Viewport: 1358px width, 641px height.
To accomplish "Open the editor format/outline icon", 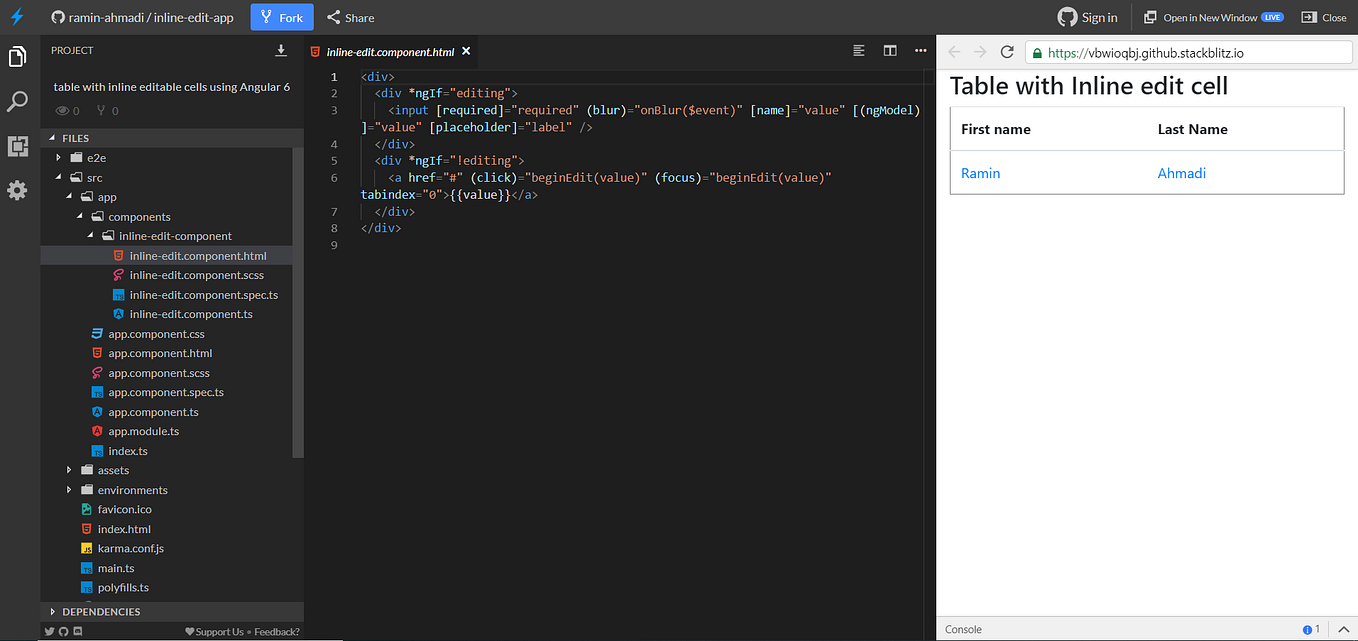I will point(858,50).
